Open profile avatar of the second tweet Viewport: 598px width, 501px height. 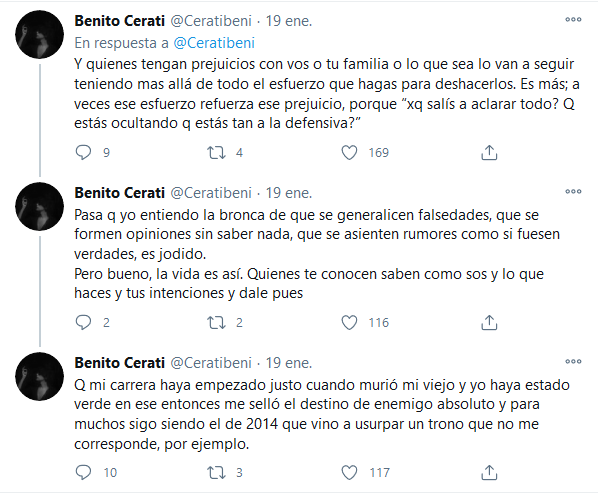coord(39,206)
